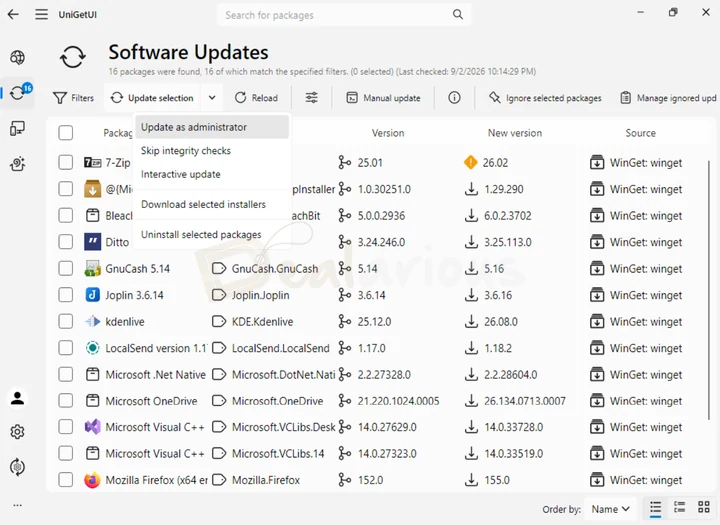
Task: Open the installation options sliders icon
Action: (x=311, y=97)
